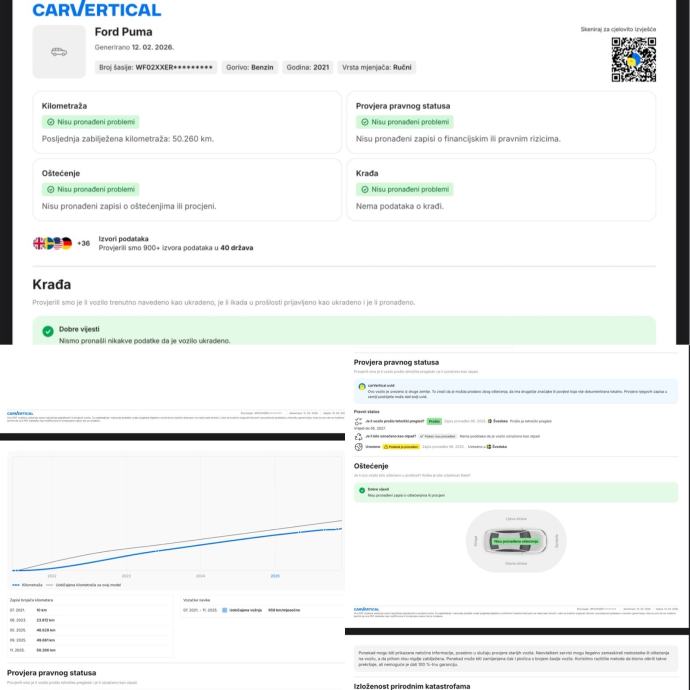Click the Vrsta mjenjača: Ručni chip
This screenshot has width=690, height=690.
click(377, 67)
